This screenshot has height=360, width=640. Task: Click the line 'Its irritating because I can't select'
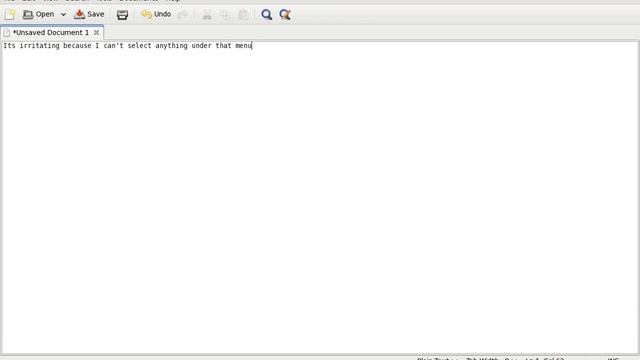click(127, 46)
